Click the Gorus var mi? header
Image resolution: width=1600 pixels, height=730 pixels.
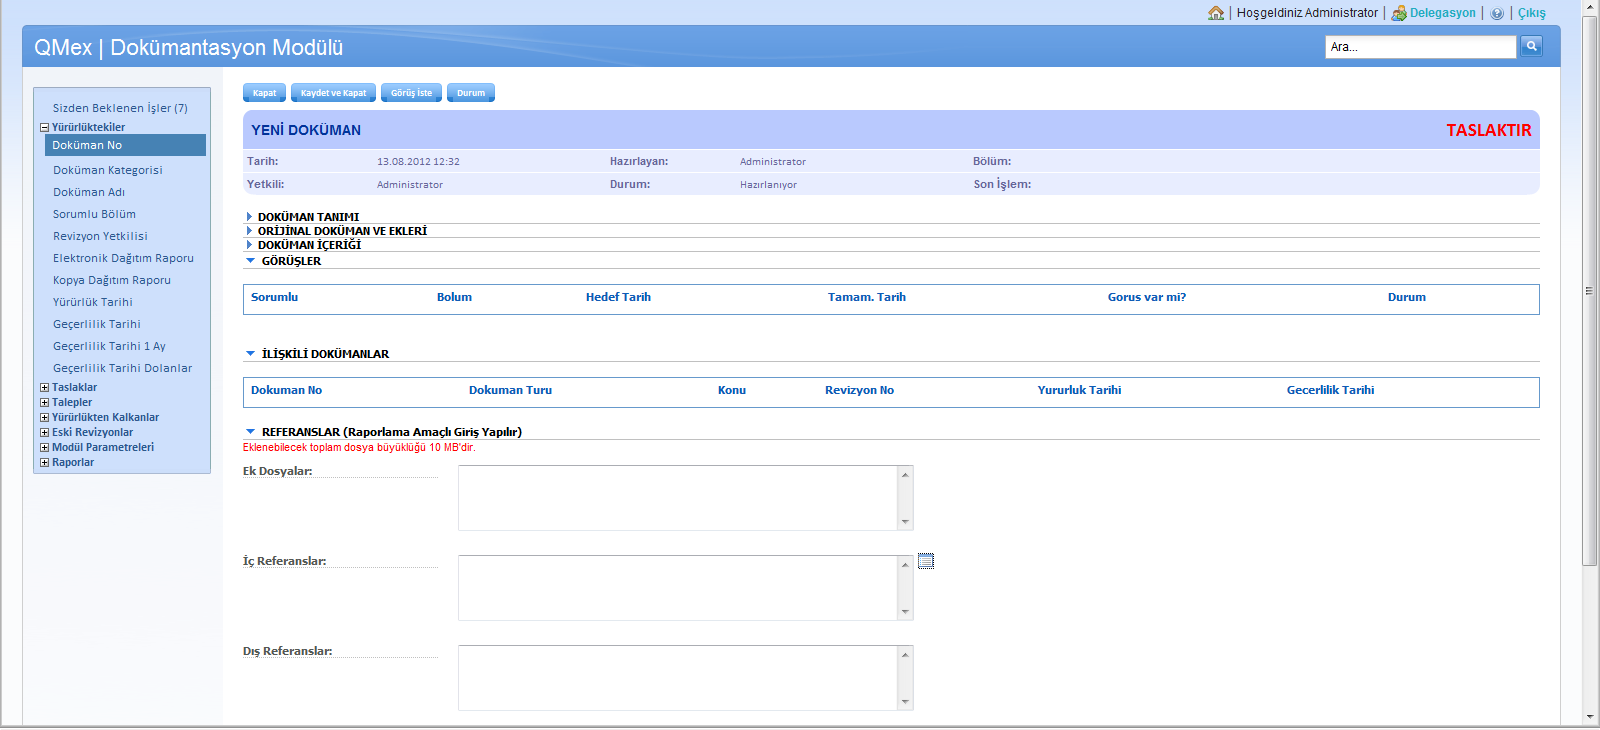tap(1147, 297)
